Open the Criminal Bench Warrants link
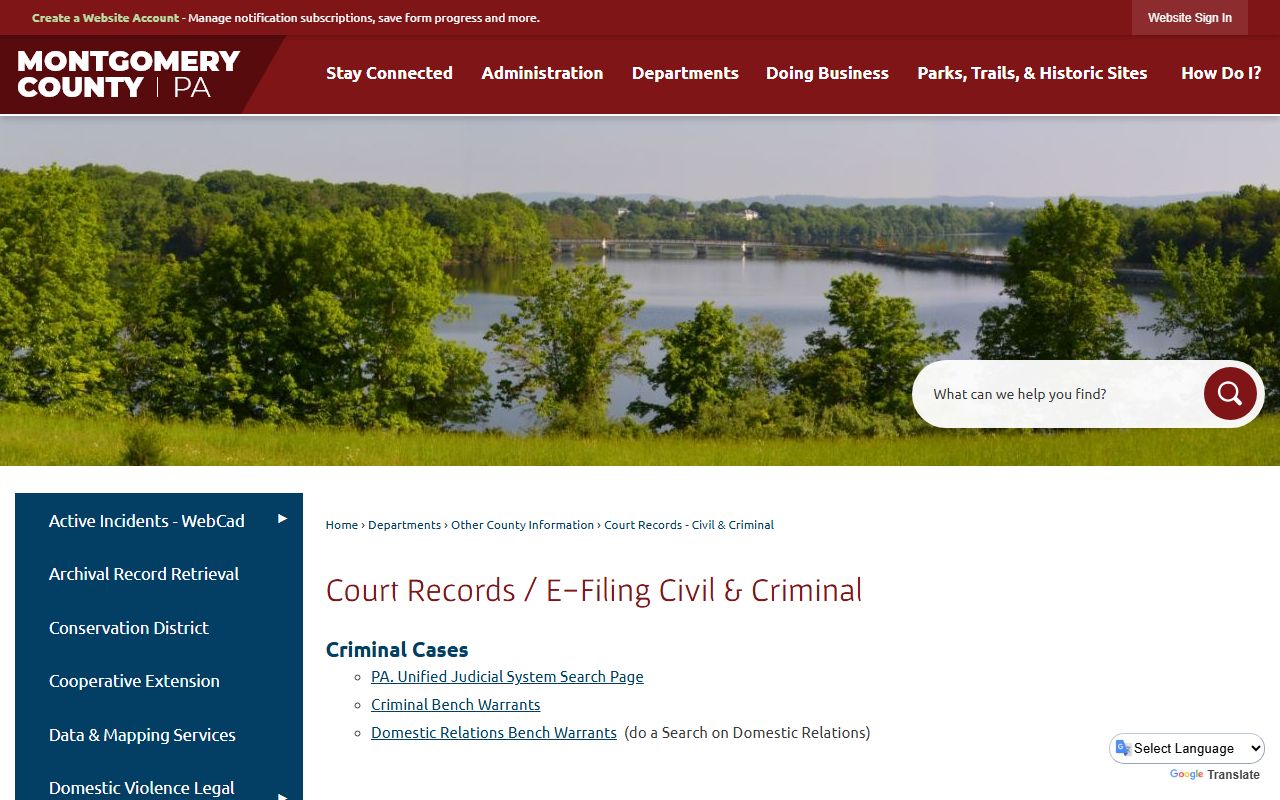 (x=455, y=705)
